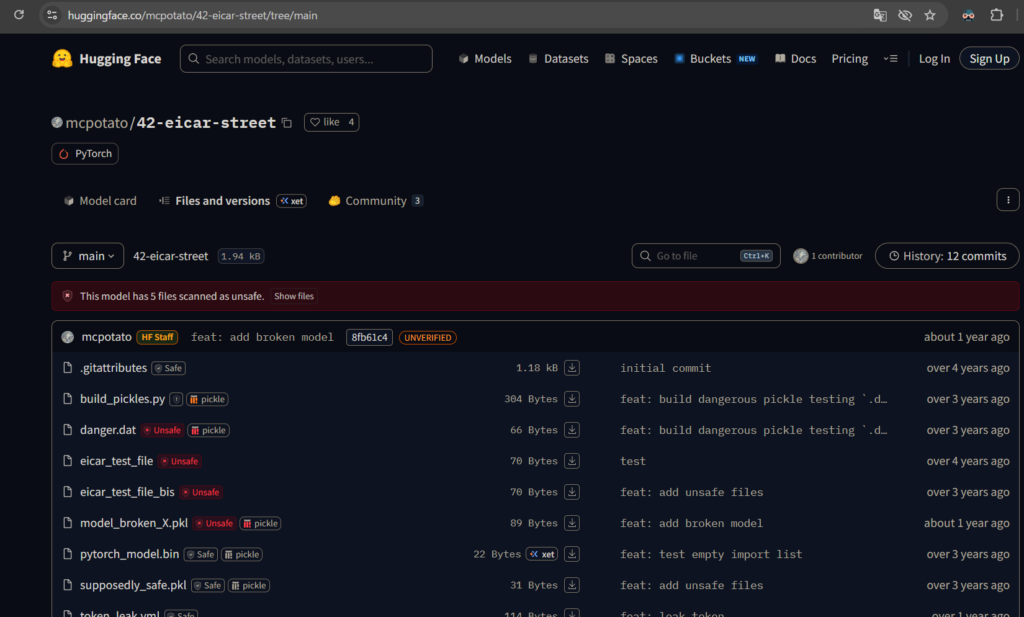Viewport: 1024px width, 617px height.
Task: Click the Hugging Face logo icon
Action: click(62, 59)
